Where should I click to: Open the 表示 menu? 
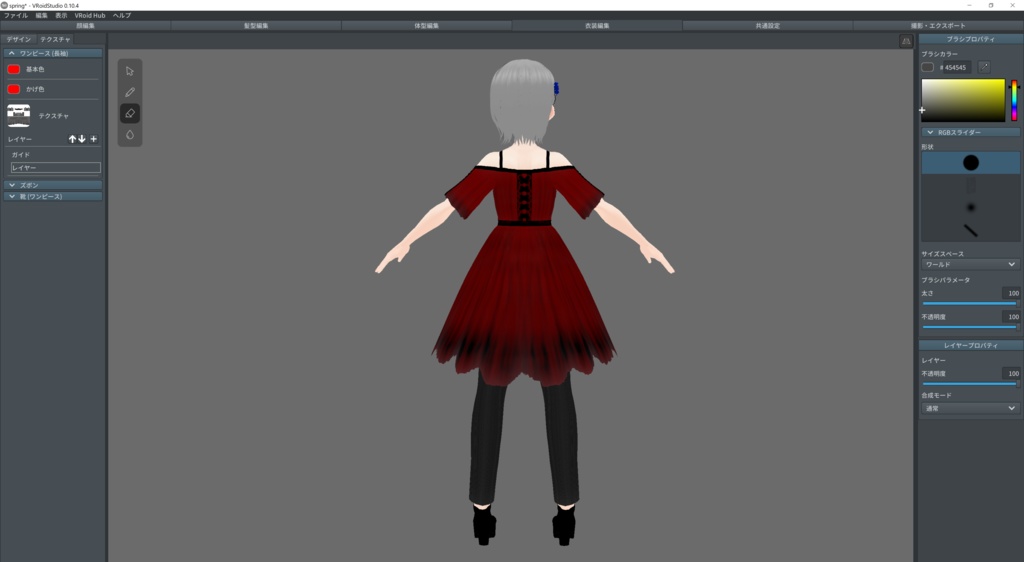[61, 16]
